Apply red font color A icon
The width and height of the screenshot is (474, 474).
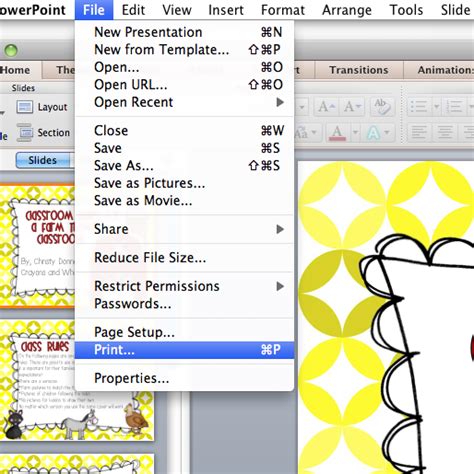pyautogui.click(x=337, y=133)
